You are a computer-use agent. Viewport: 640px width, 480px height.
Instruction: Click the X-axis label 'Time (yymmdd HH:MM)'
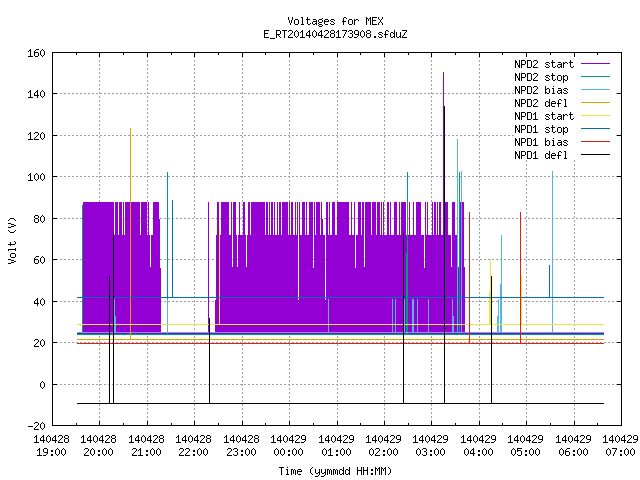335,471
